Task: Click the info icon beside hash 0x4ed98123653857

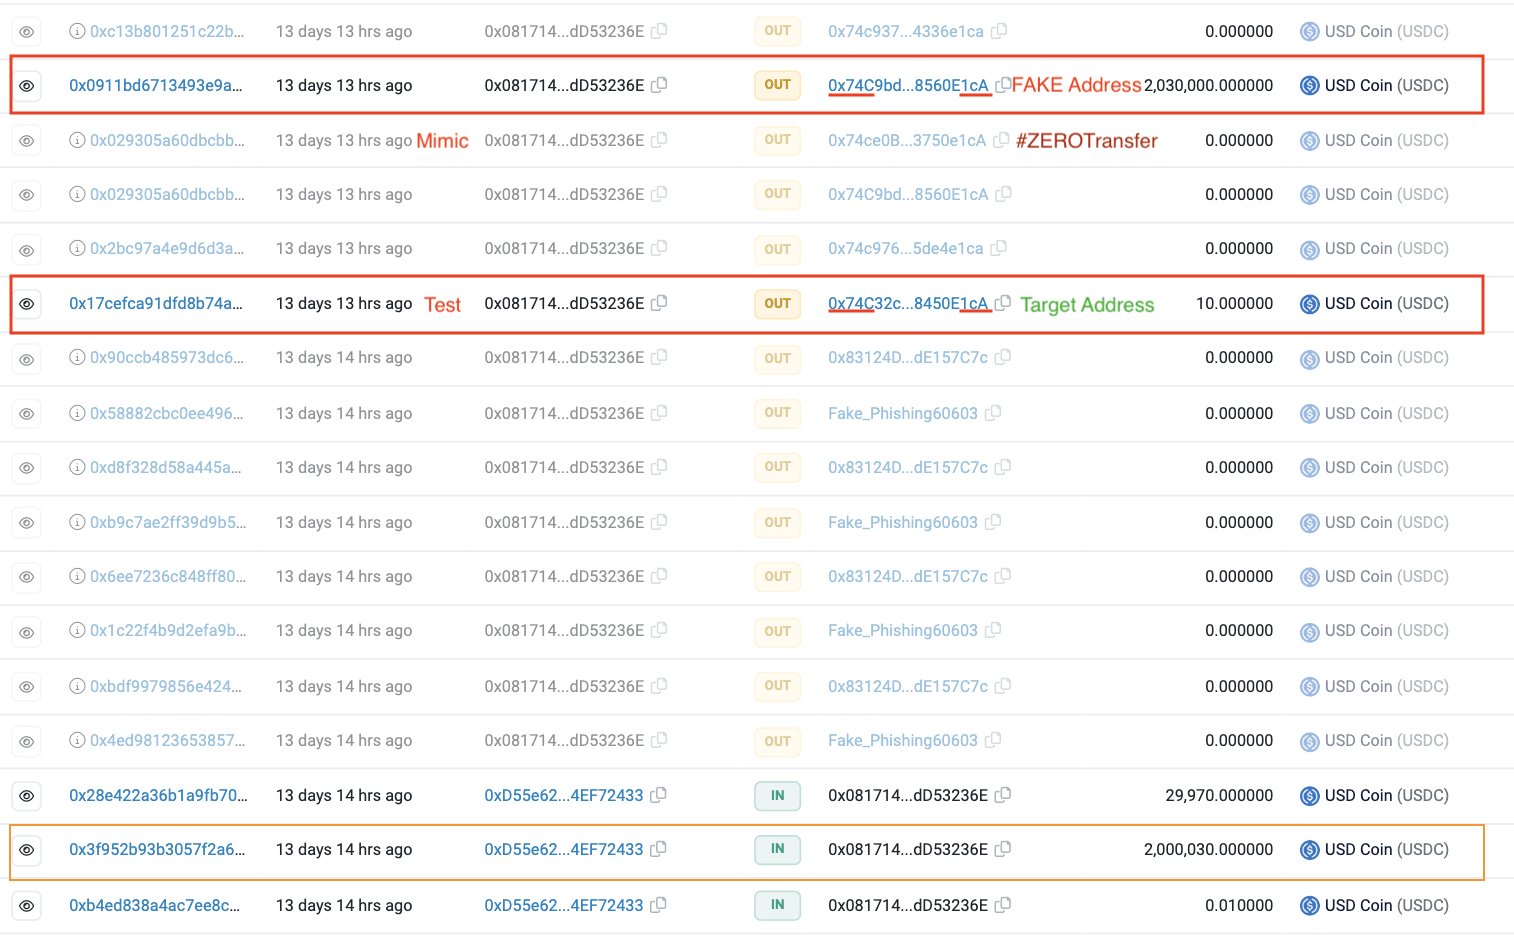Action: click(77, 741)
